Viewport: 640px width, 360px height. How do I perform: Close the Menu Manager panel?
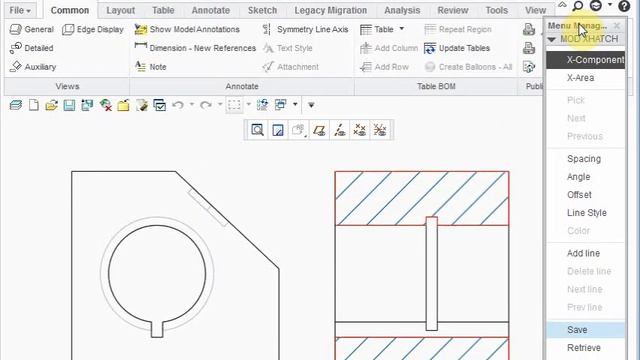point(617,26)
